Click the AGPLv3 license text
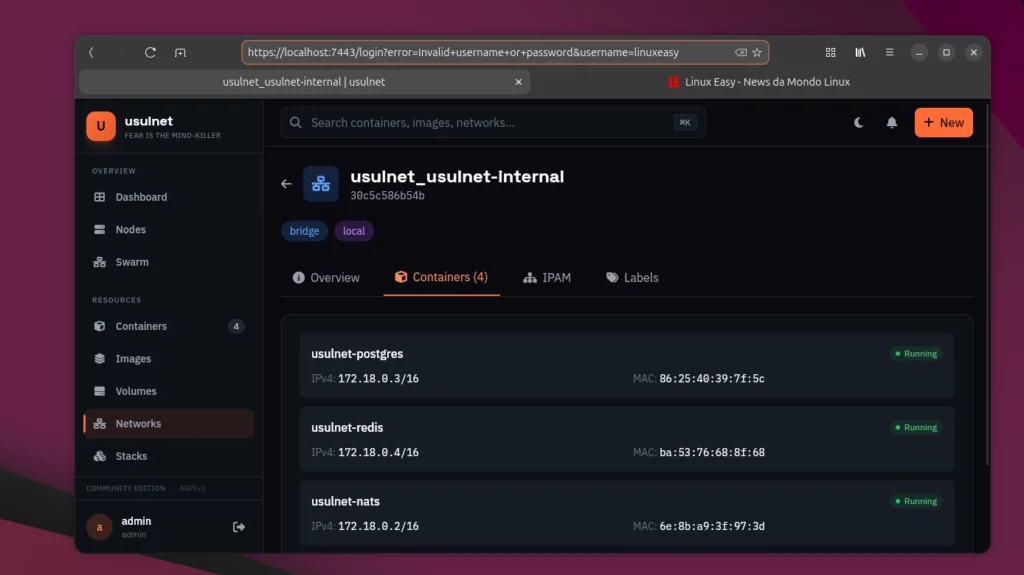This screenshot has height=575, width=1024. 192,488
